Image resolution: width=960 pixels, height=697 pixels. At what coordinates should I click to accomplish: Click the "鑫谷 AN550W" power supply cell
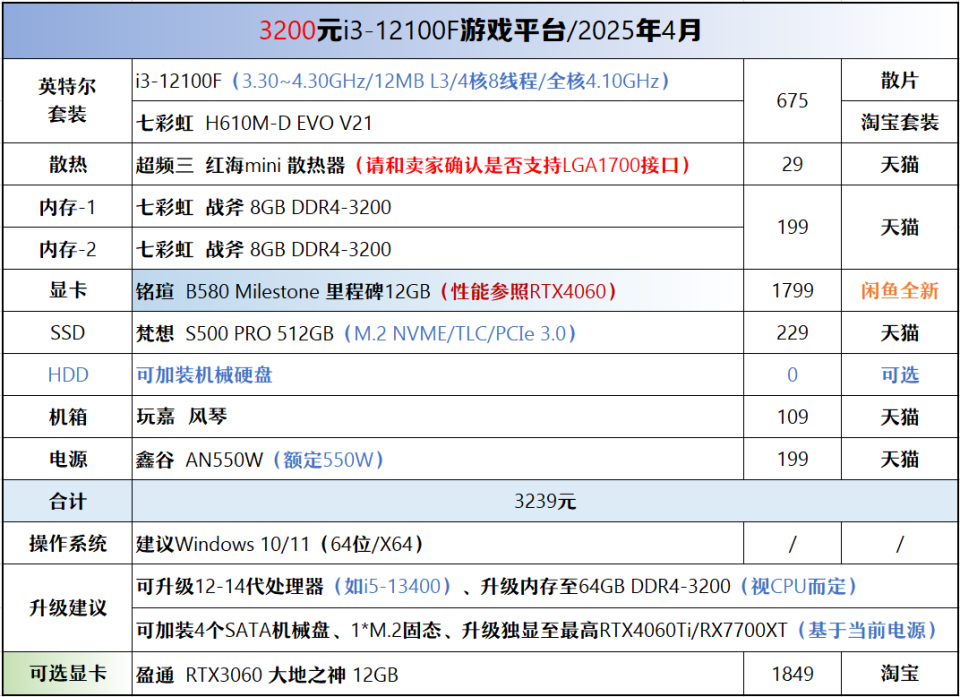[x=438, y=459]
